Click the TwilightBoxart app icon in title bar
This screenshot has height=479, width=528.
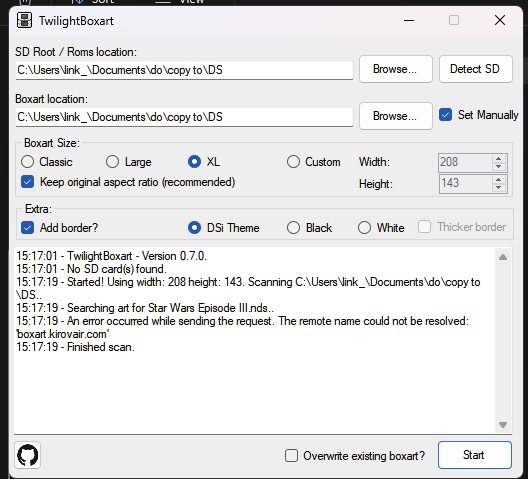[24, 21]
